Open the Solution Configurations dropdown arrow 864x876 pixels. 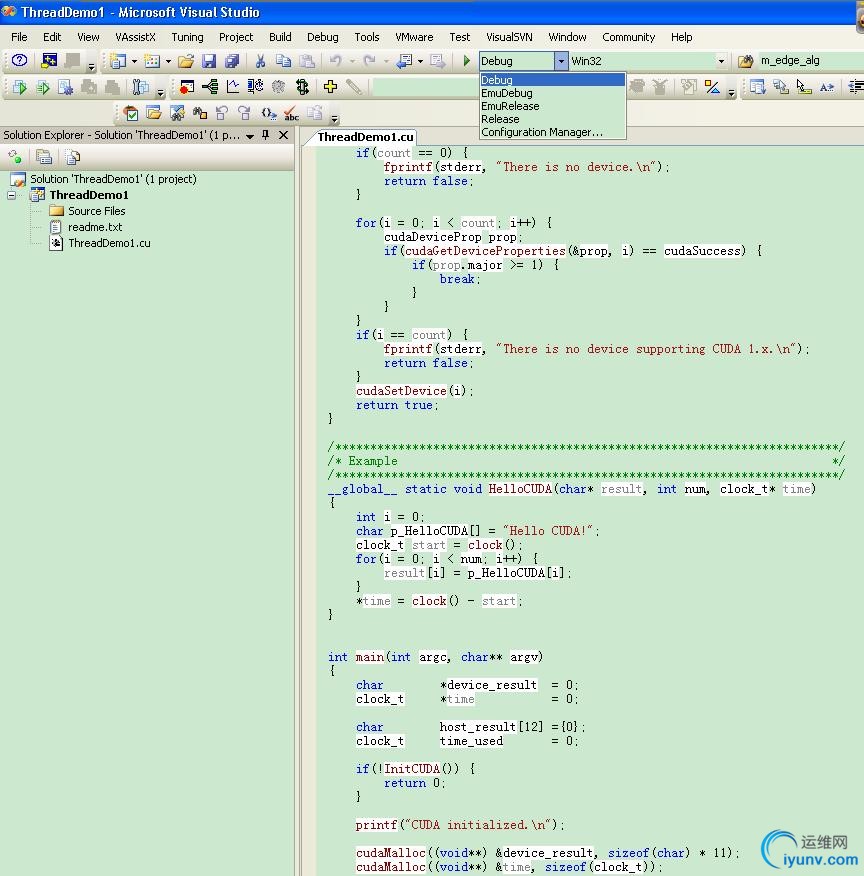pos(561,60)
